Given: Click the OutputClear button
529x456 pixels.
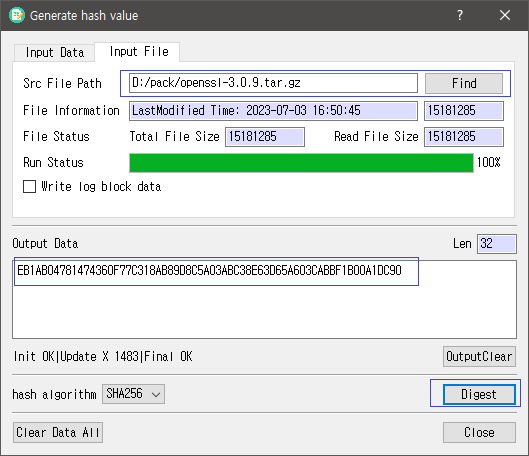Looking at the screenshot, I should (479, 357).
